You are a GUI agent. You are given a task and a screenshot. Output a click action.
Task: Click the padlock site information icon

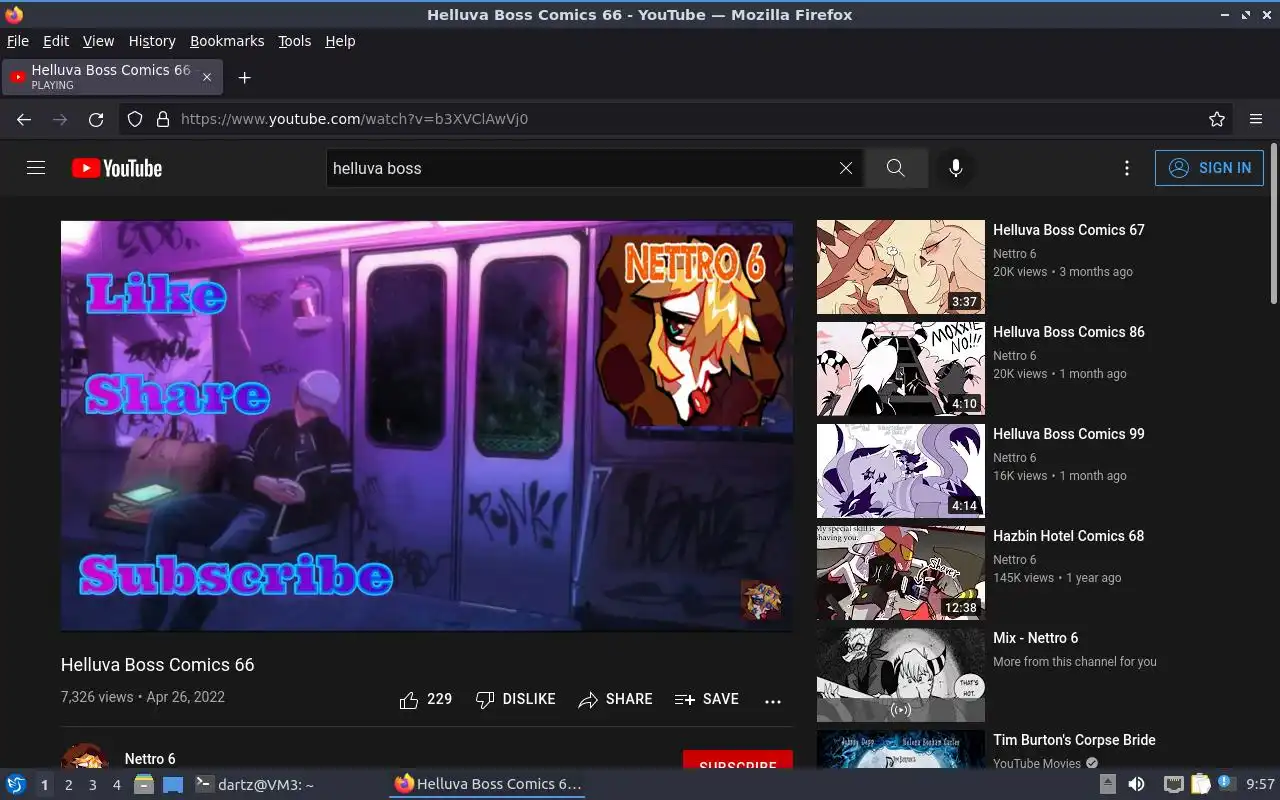(x=163, y=119)
